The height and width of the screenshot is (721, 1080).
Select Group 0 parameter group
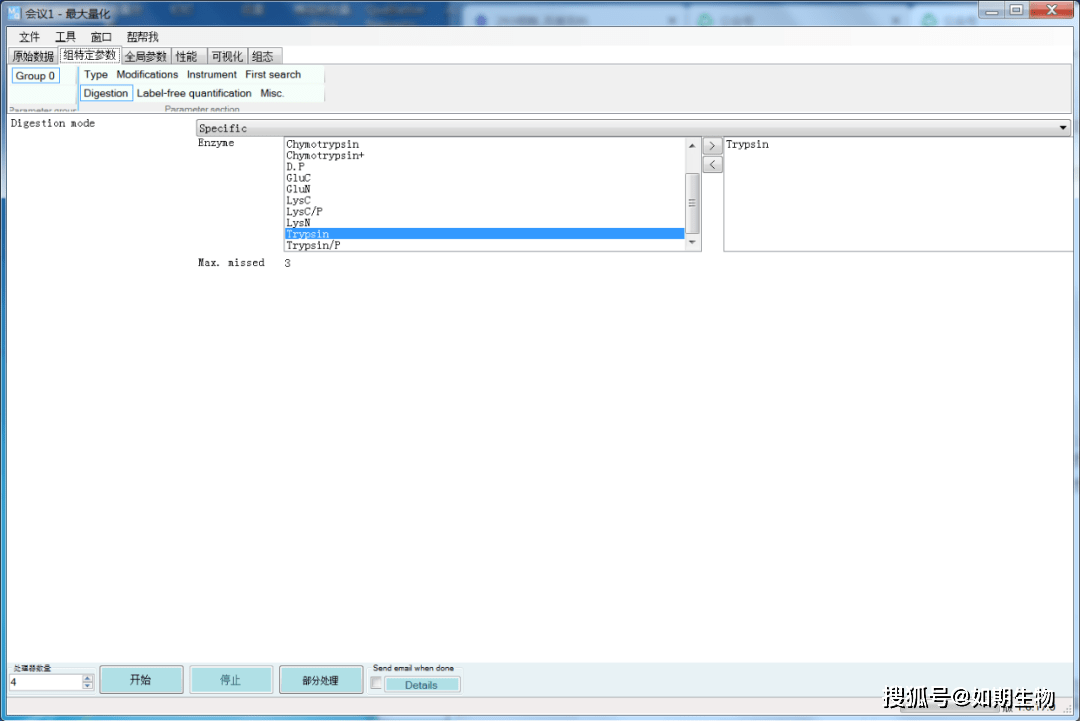(x=35, y=76)
